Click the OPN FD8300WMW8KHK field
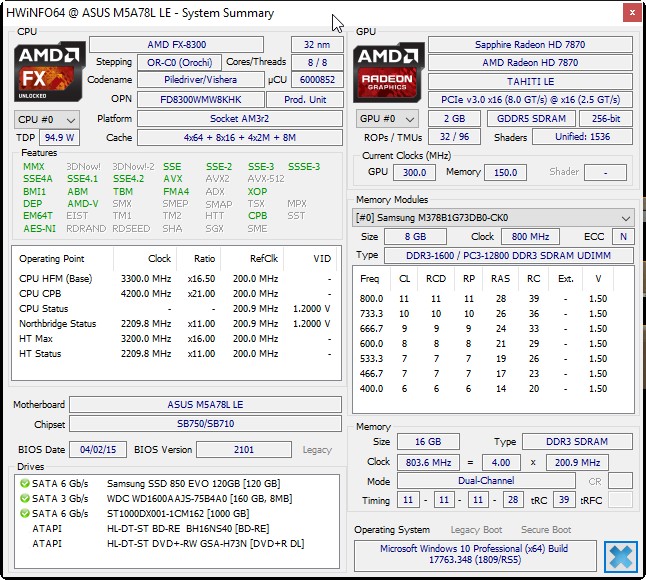The image size is (646, 580). [x=200, y=99]
